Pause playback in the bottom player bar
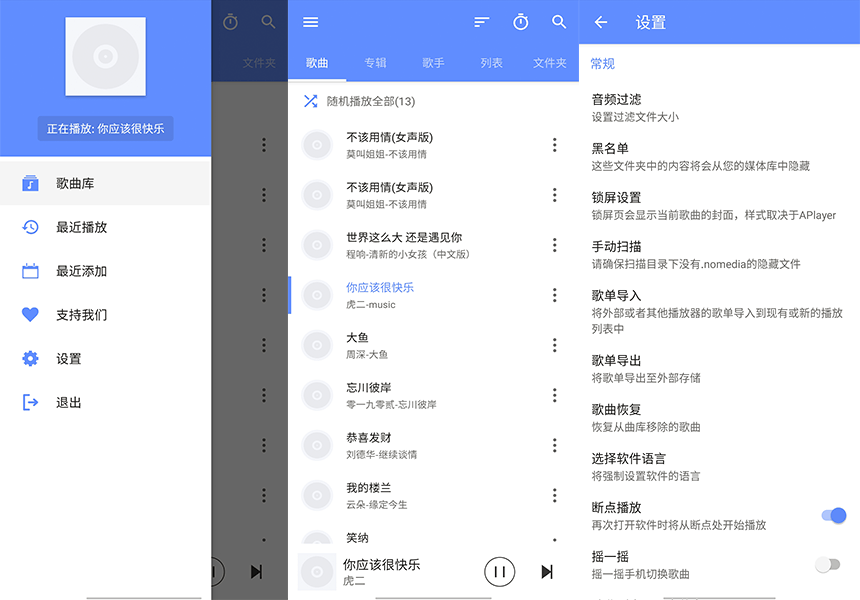The height and width of the screenshot is (600, 860). click(500, 571)
